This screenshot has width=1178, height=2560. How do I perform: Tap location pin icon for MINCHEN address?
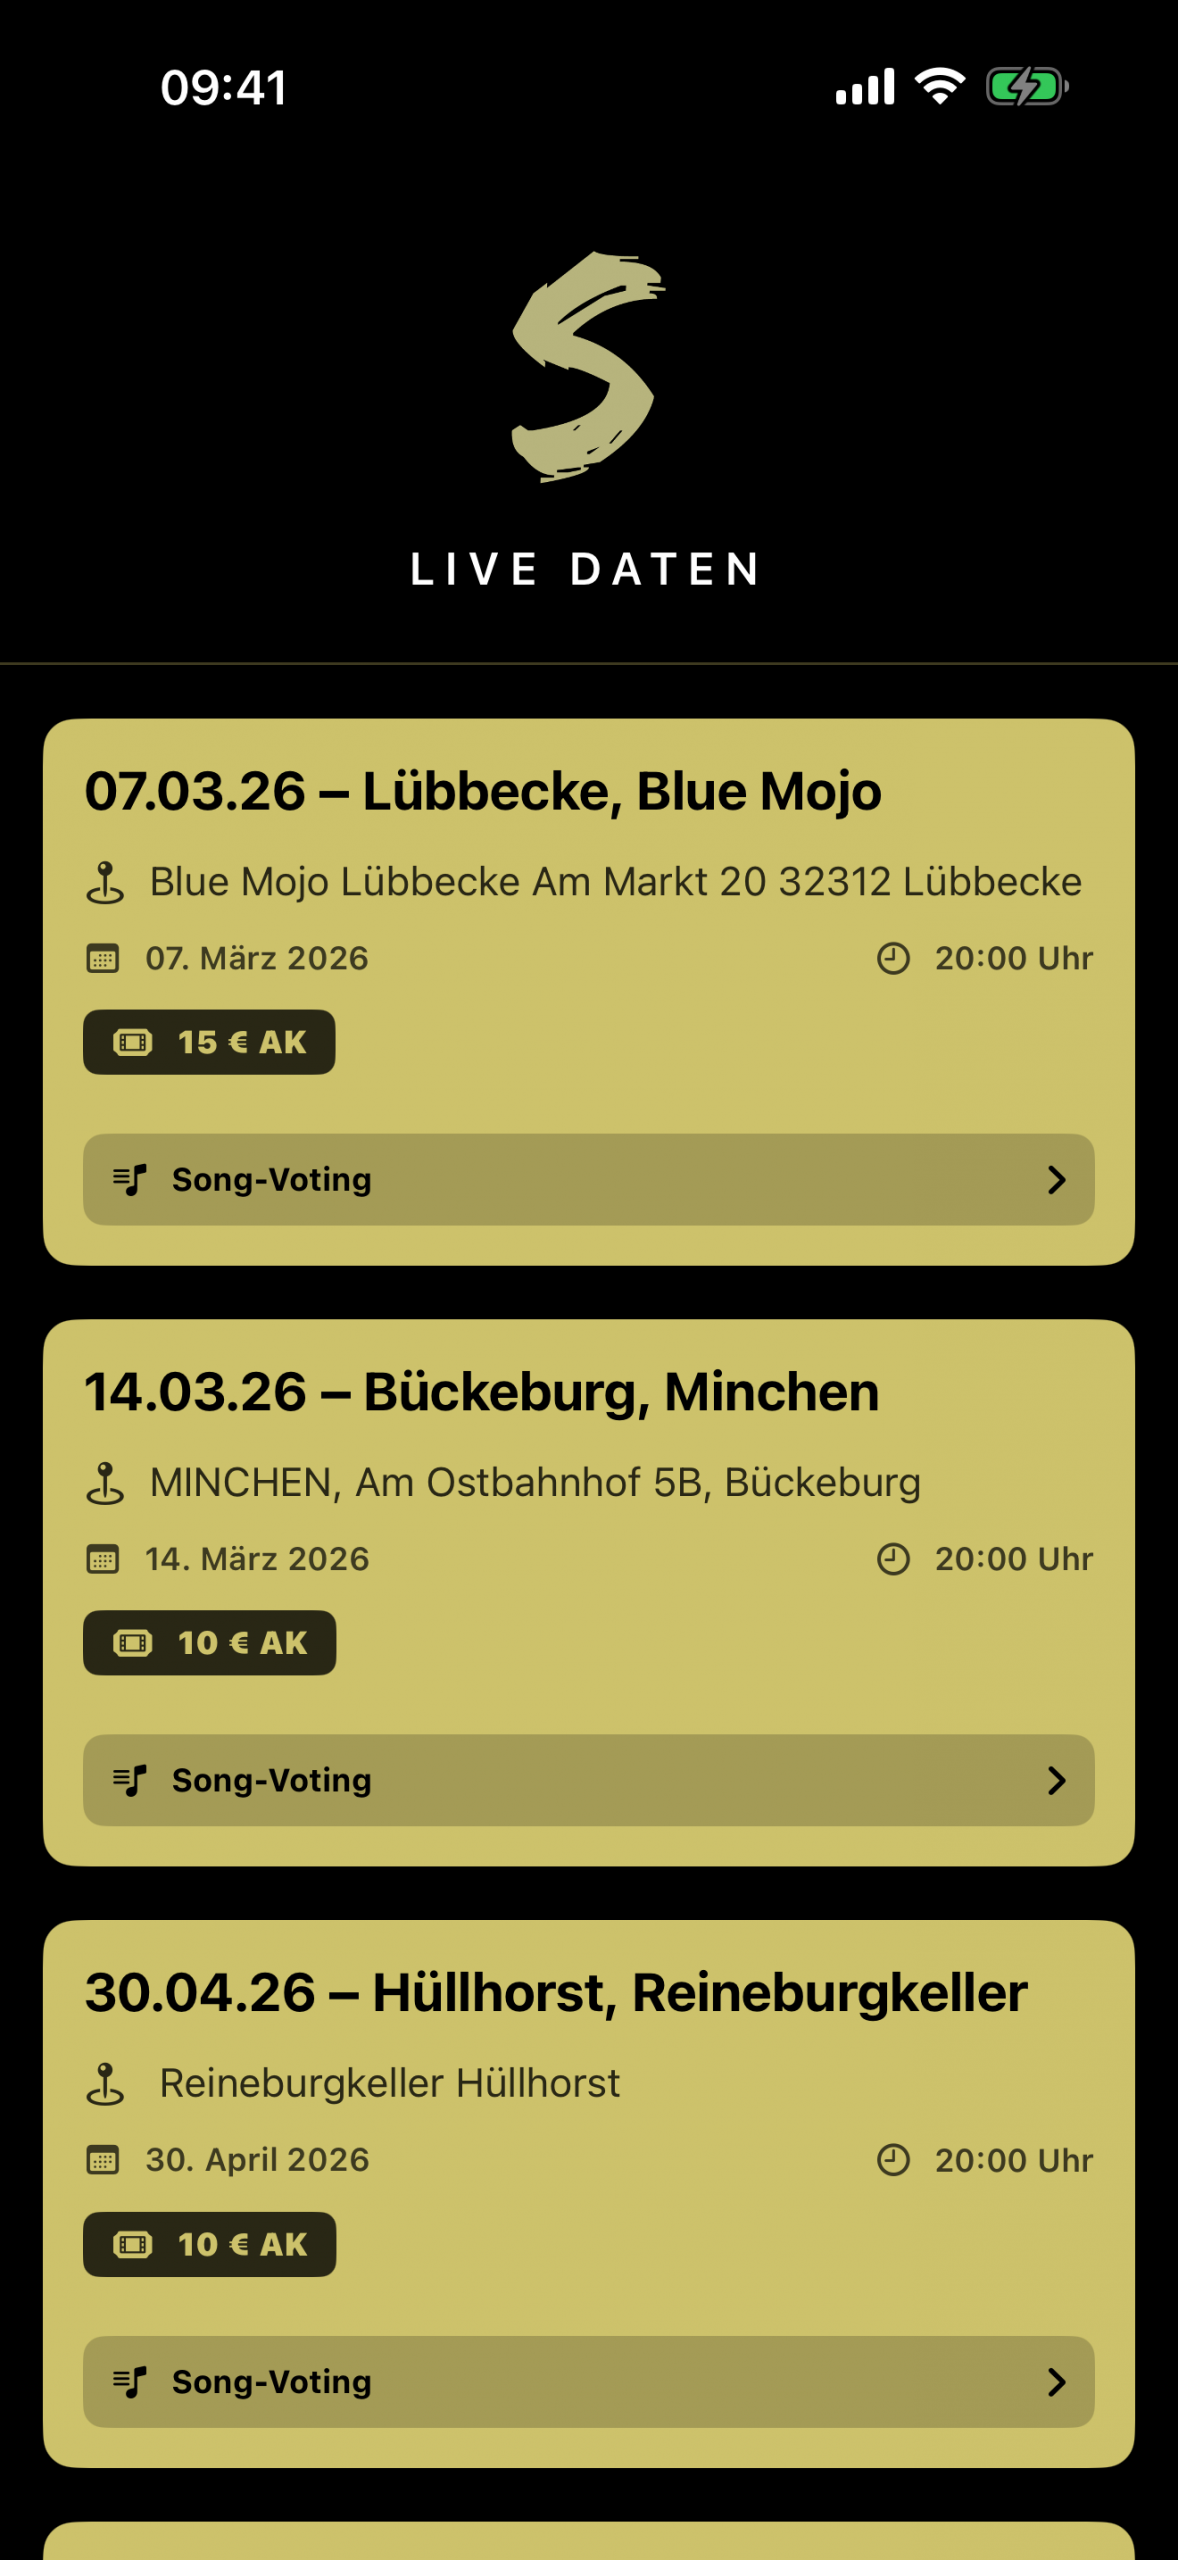105,1484
